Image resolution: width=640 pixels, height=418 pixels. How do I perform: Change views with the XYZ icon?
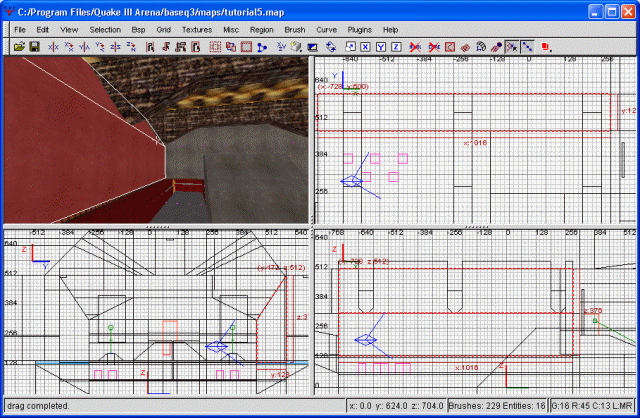point(281,47)
